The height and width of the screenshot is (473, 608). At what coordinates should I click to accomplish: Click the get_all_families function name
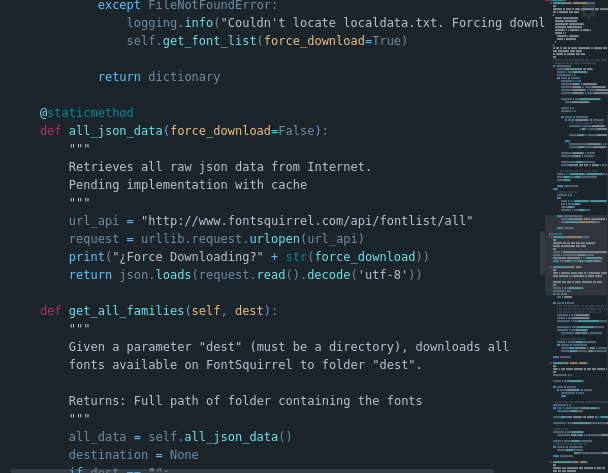(126, 311)
